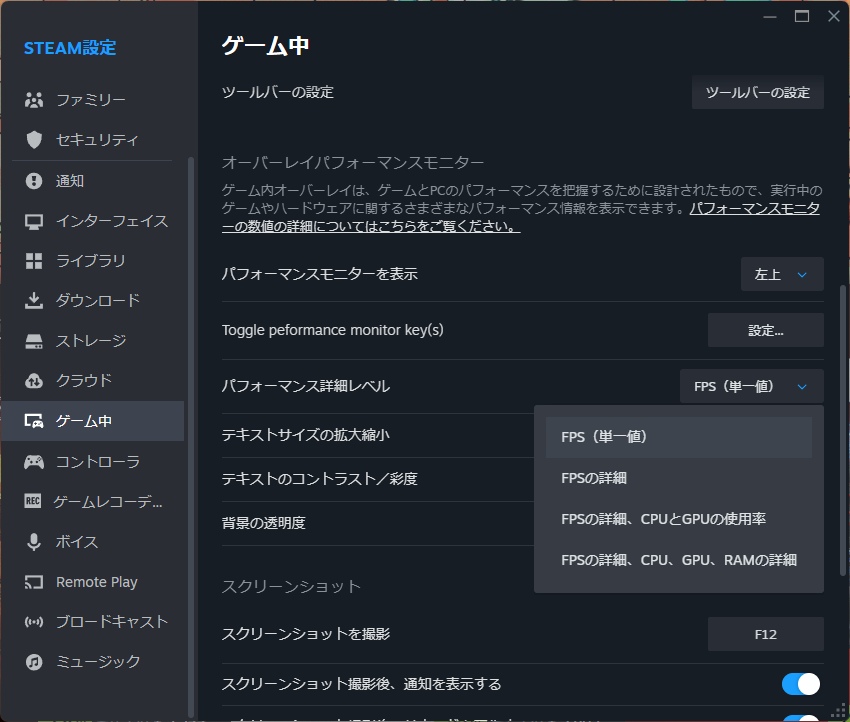Click the Remote Play cast icon
Image resolution: width=850 pixels, height=722 pixels.
tap(34, 582)
